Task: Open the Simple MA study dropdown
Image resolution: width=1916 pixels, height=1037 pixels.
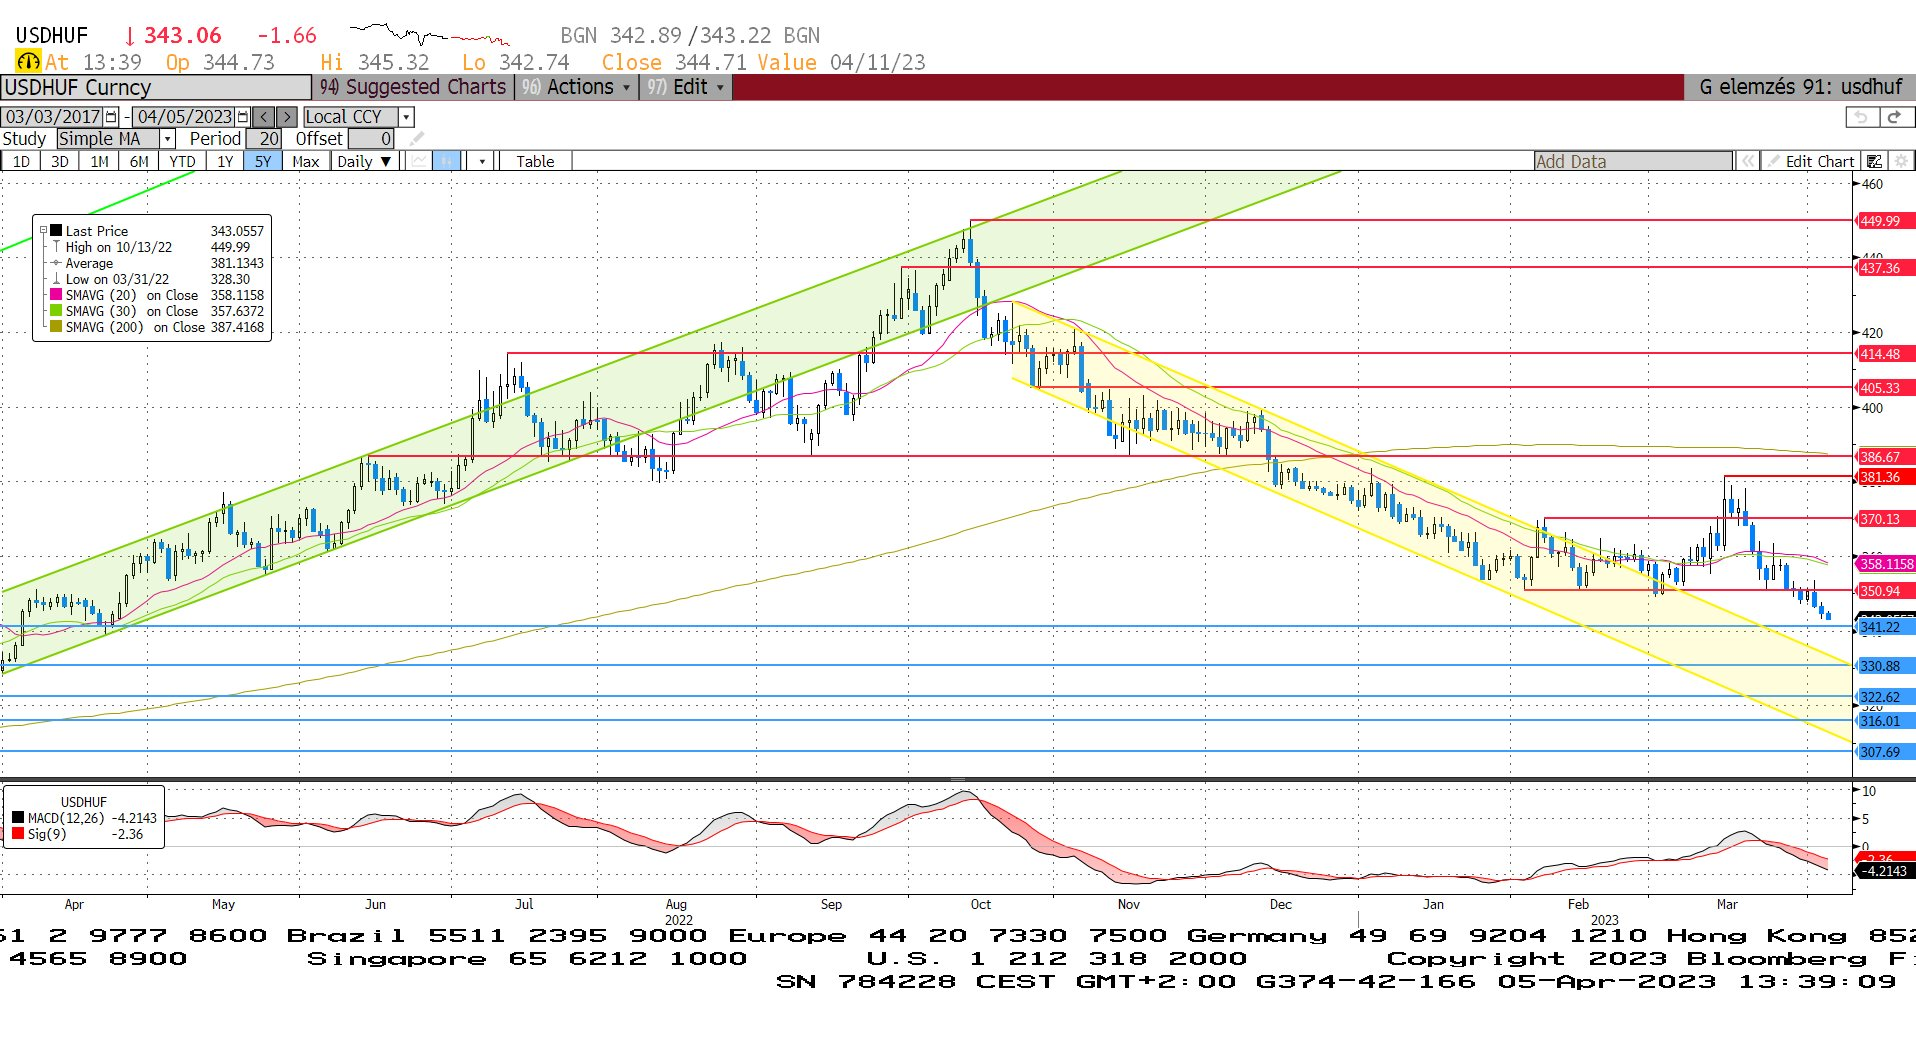Action: [168, 139]
